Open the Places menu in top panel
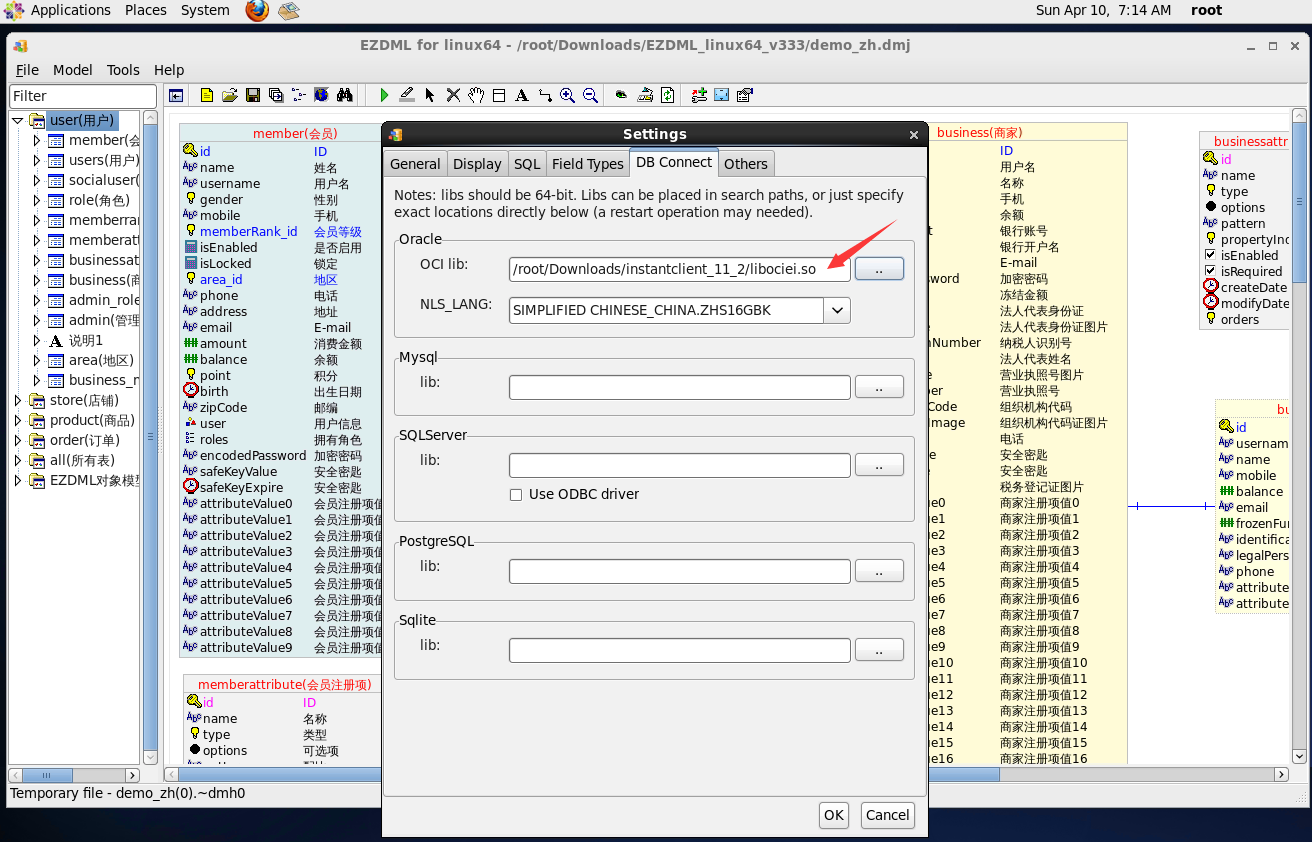 pos(146,10)
